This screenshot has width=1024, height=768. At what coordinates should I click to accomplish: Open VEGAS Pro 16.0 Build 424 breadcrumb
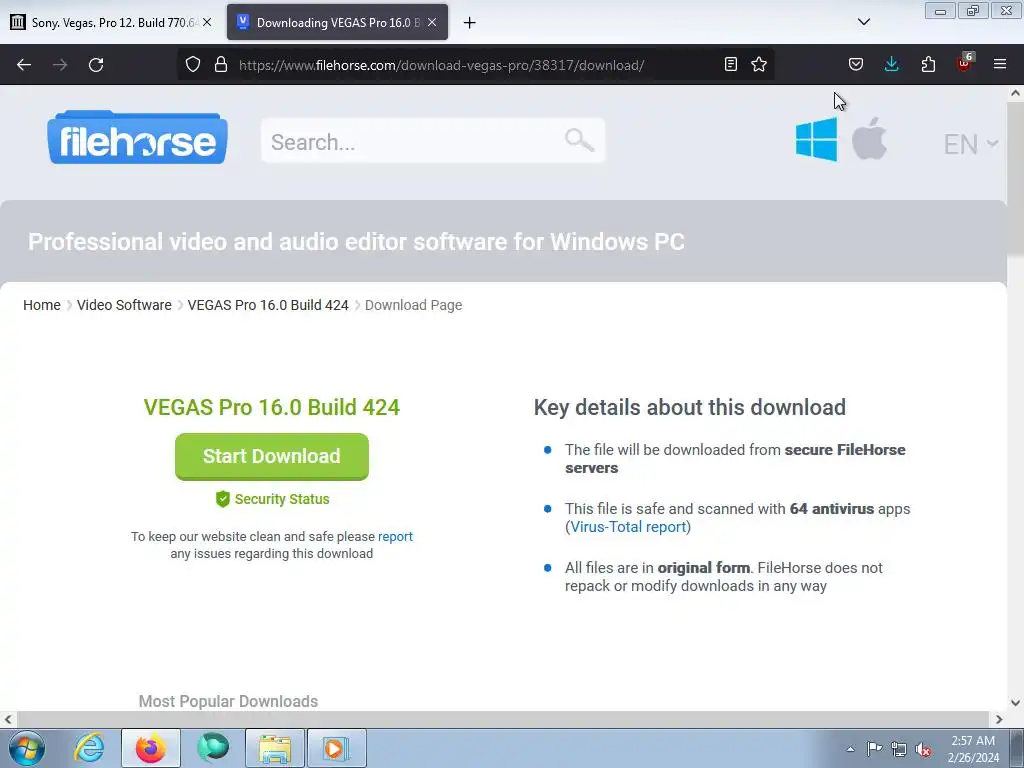point(268,305)
